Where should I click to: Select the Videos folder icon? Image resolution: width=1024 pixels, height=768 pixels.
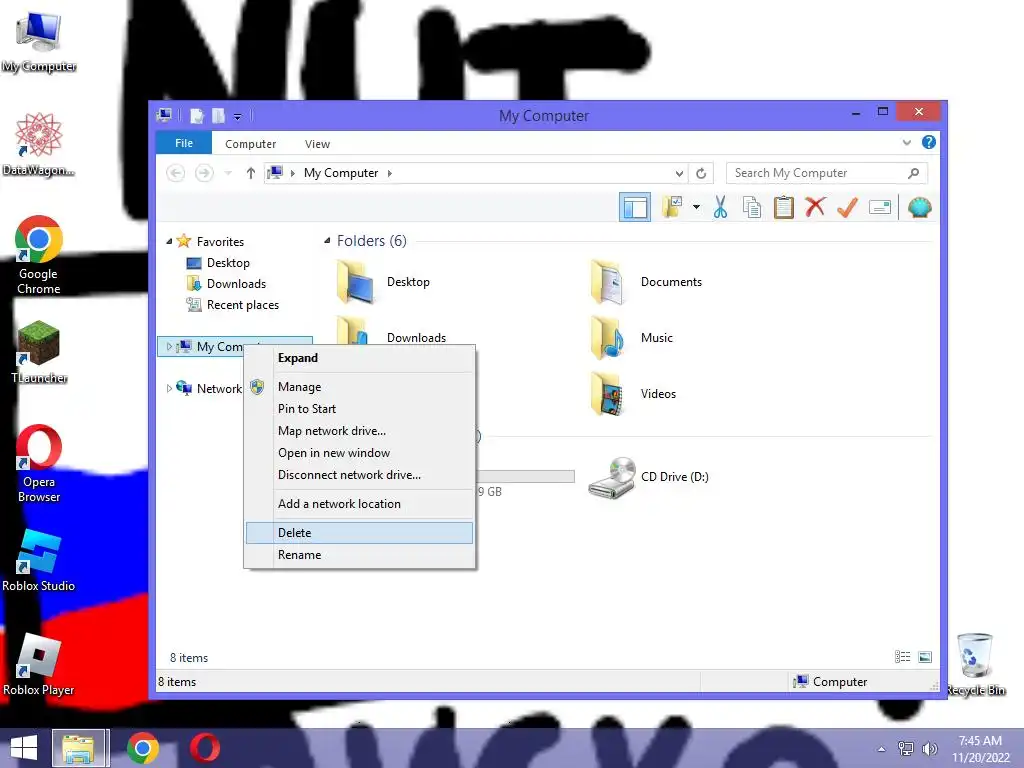tap(608, 394)
